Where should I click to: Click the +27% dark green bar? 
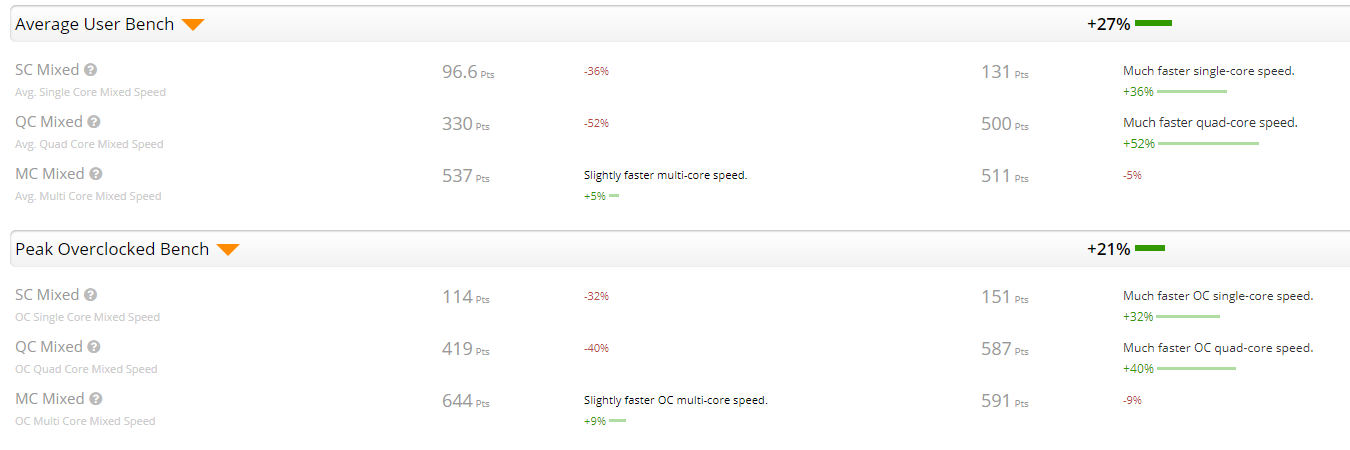pyautogui.click(x=1153, y=23)
